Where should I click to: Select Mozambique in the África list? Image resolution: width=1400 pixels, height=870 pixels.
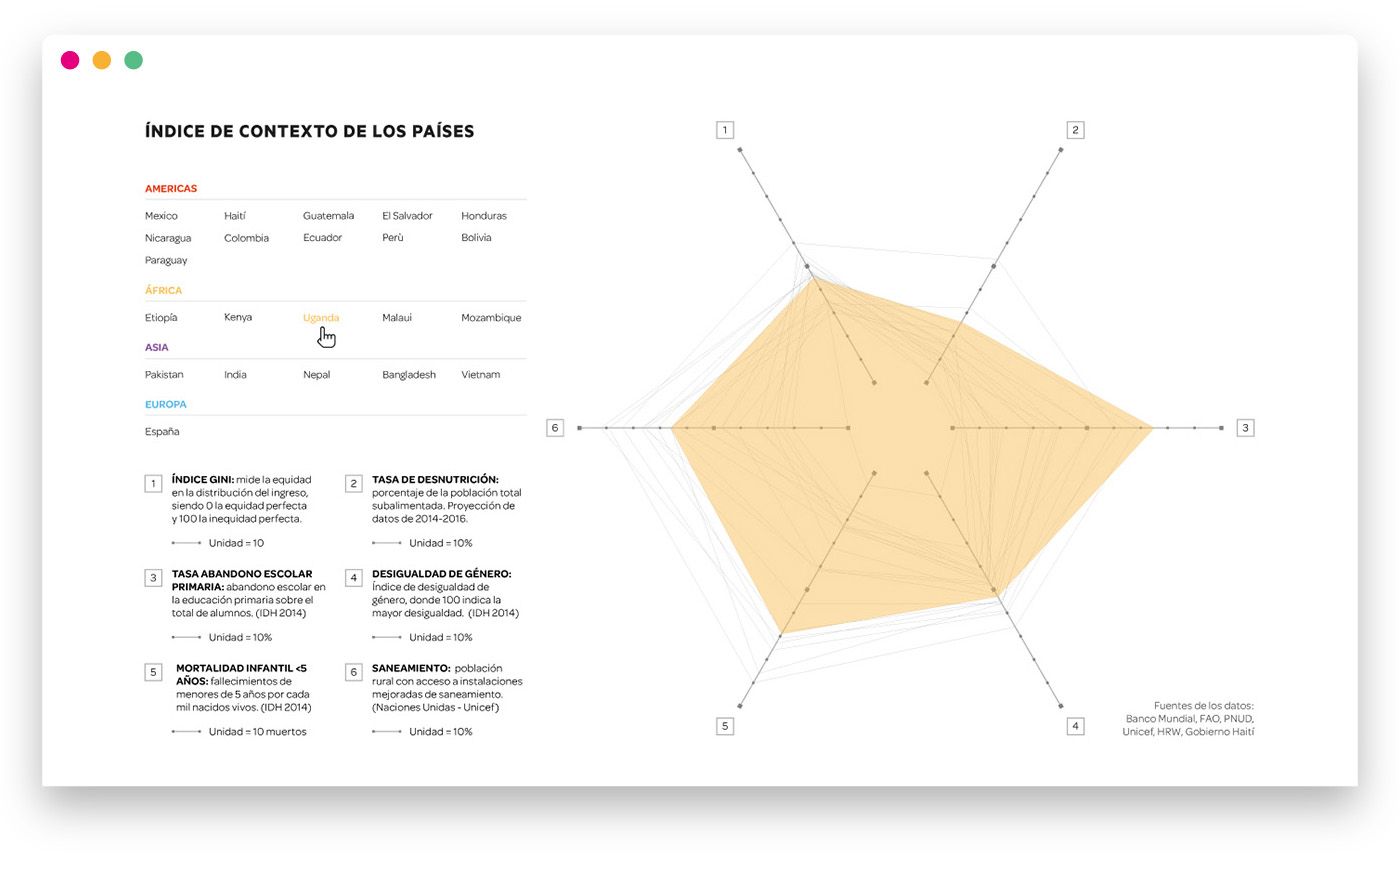[491, 318]
